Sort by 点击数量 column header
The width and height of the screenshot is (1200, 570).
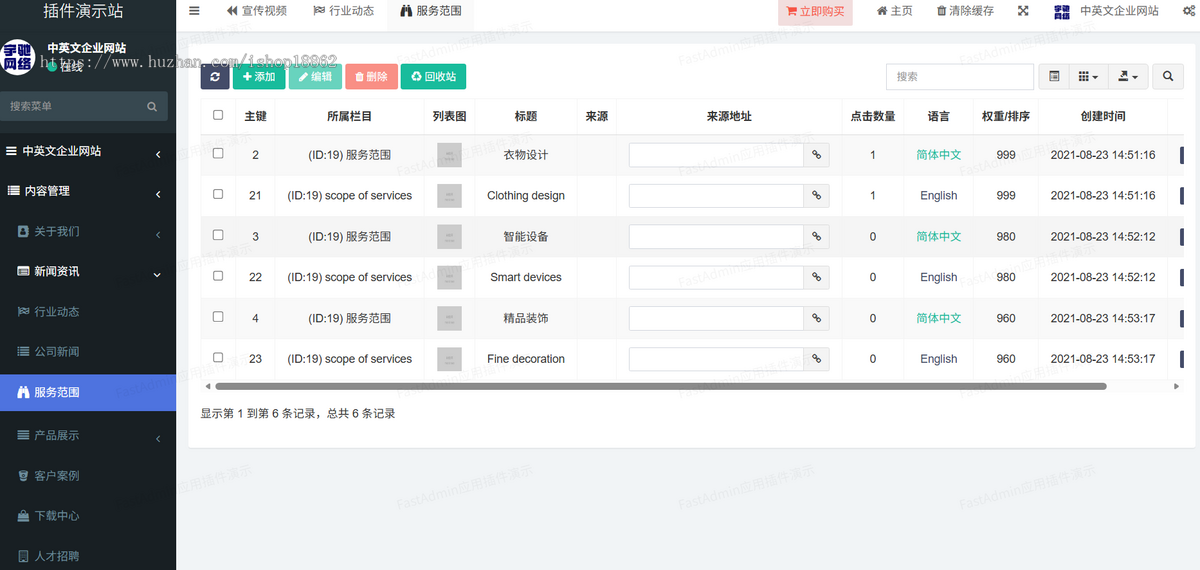[x=872, y=116]
